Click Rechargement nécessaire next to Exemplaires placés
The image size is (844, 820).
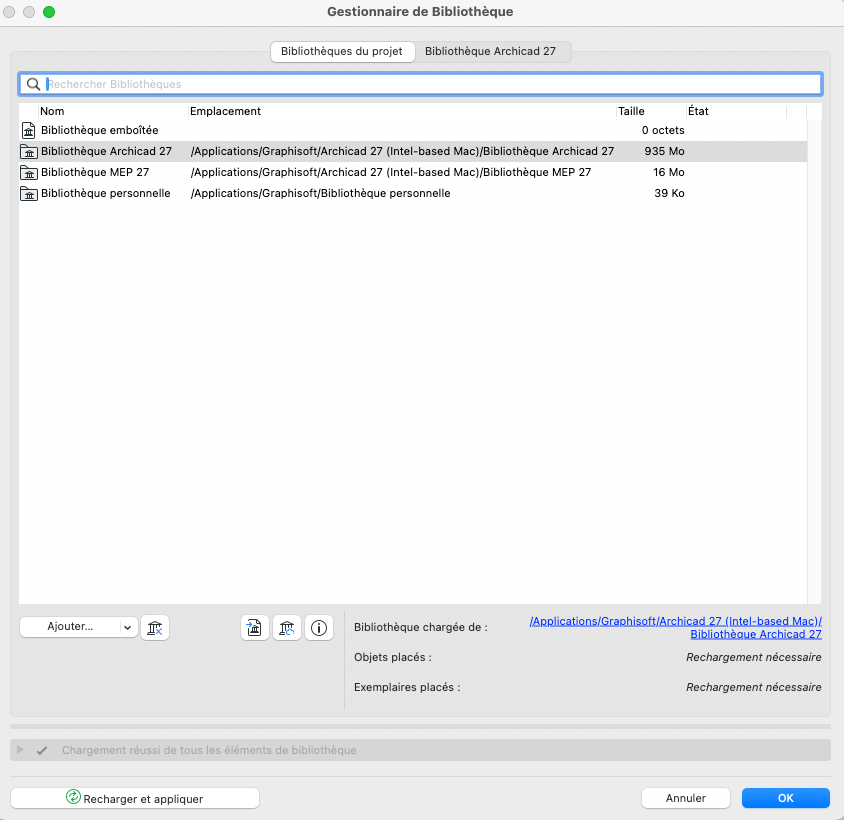pyautogui.click(x=754, y=688)
